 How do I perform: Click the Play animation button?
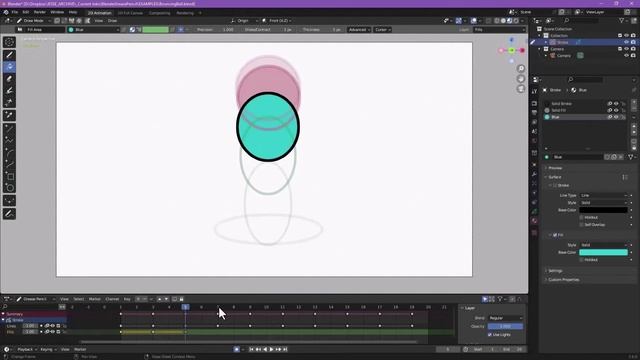(271, 349)
